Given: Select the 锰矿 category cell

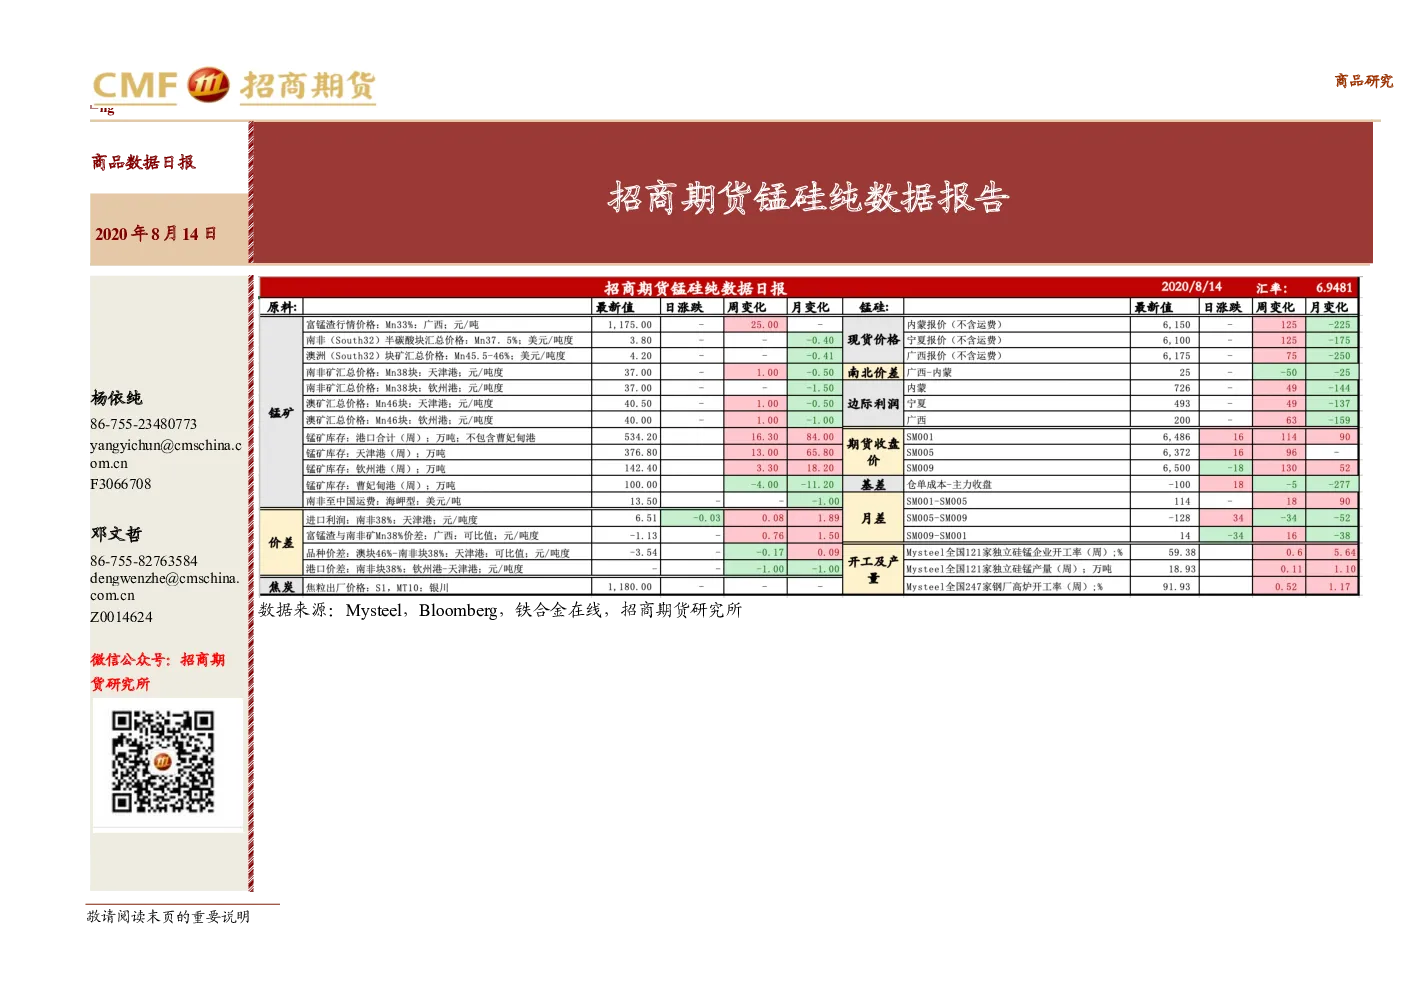Looking at the screenshot, I should pos(281,412).
